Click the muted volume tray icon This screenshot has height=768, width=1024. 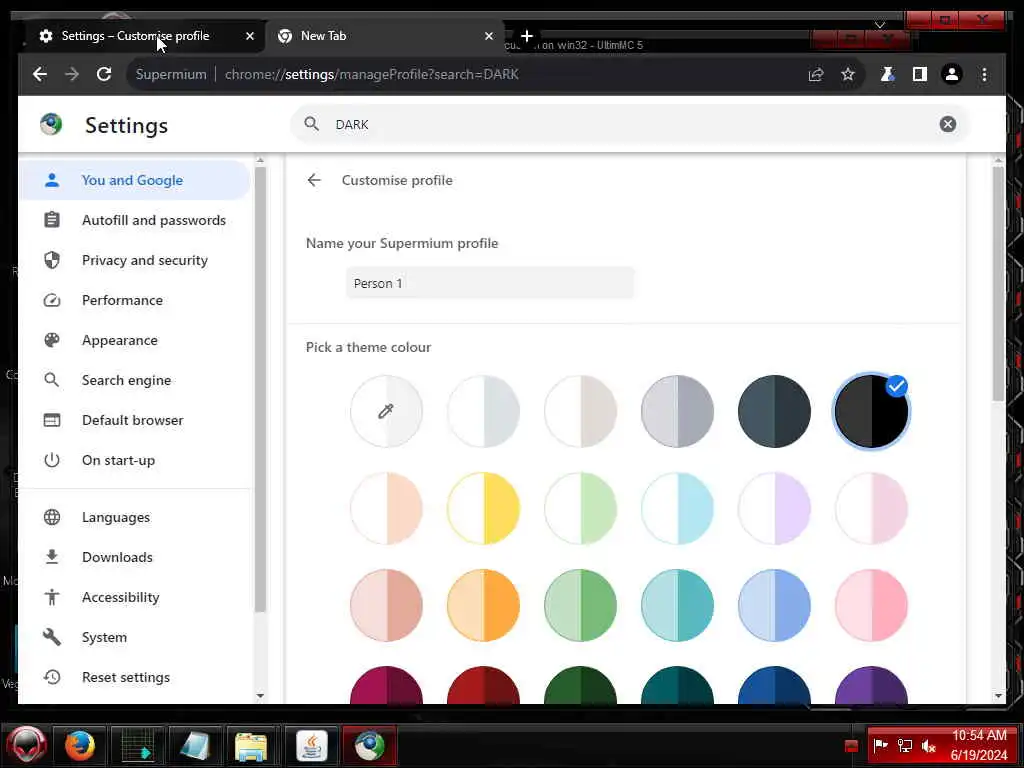click(929, 746)
